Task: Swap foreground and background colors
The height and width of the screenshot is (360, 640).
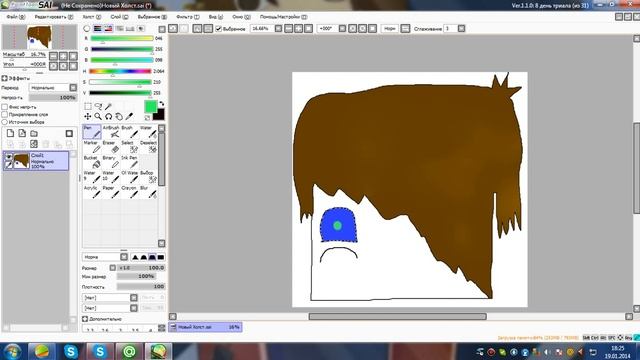Action: pos(162,104)
